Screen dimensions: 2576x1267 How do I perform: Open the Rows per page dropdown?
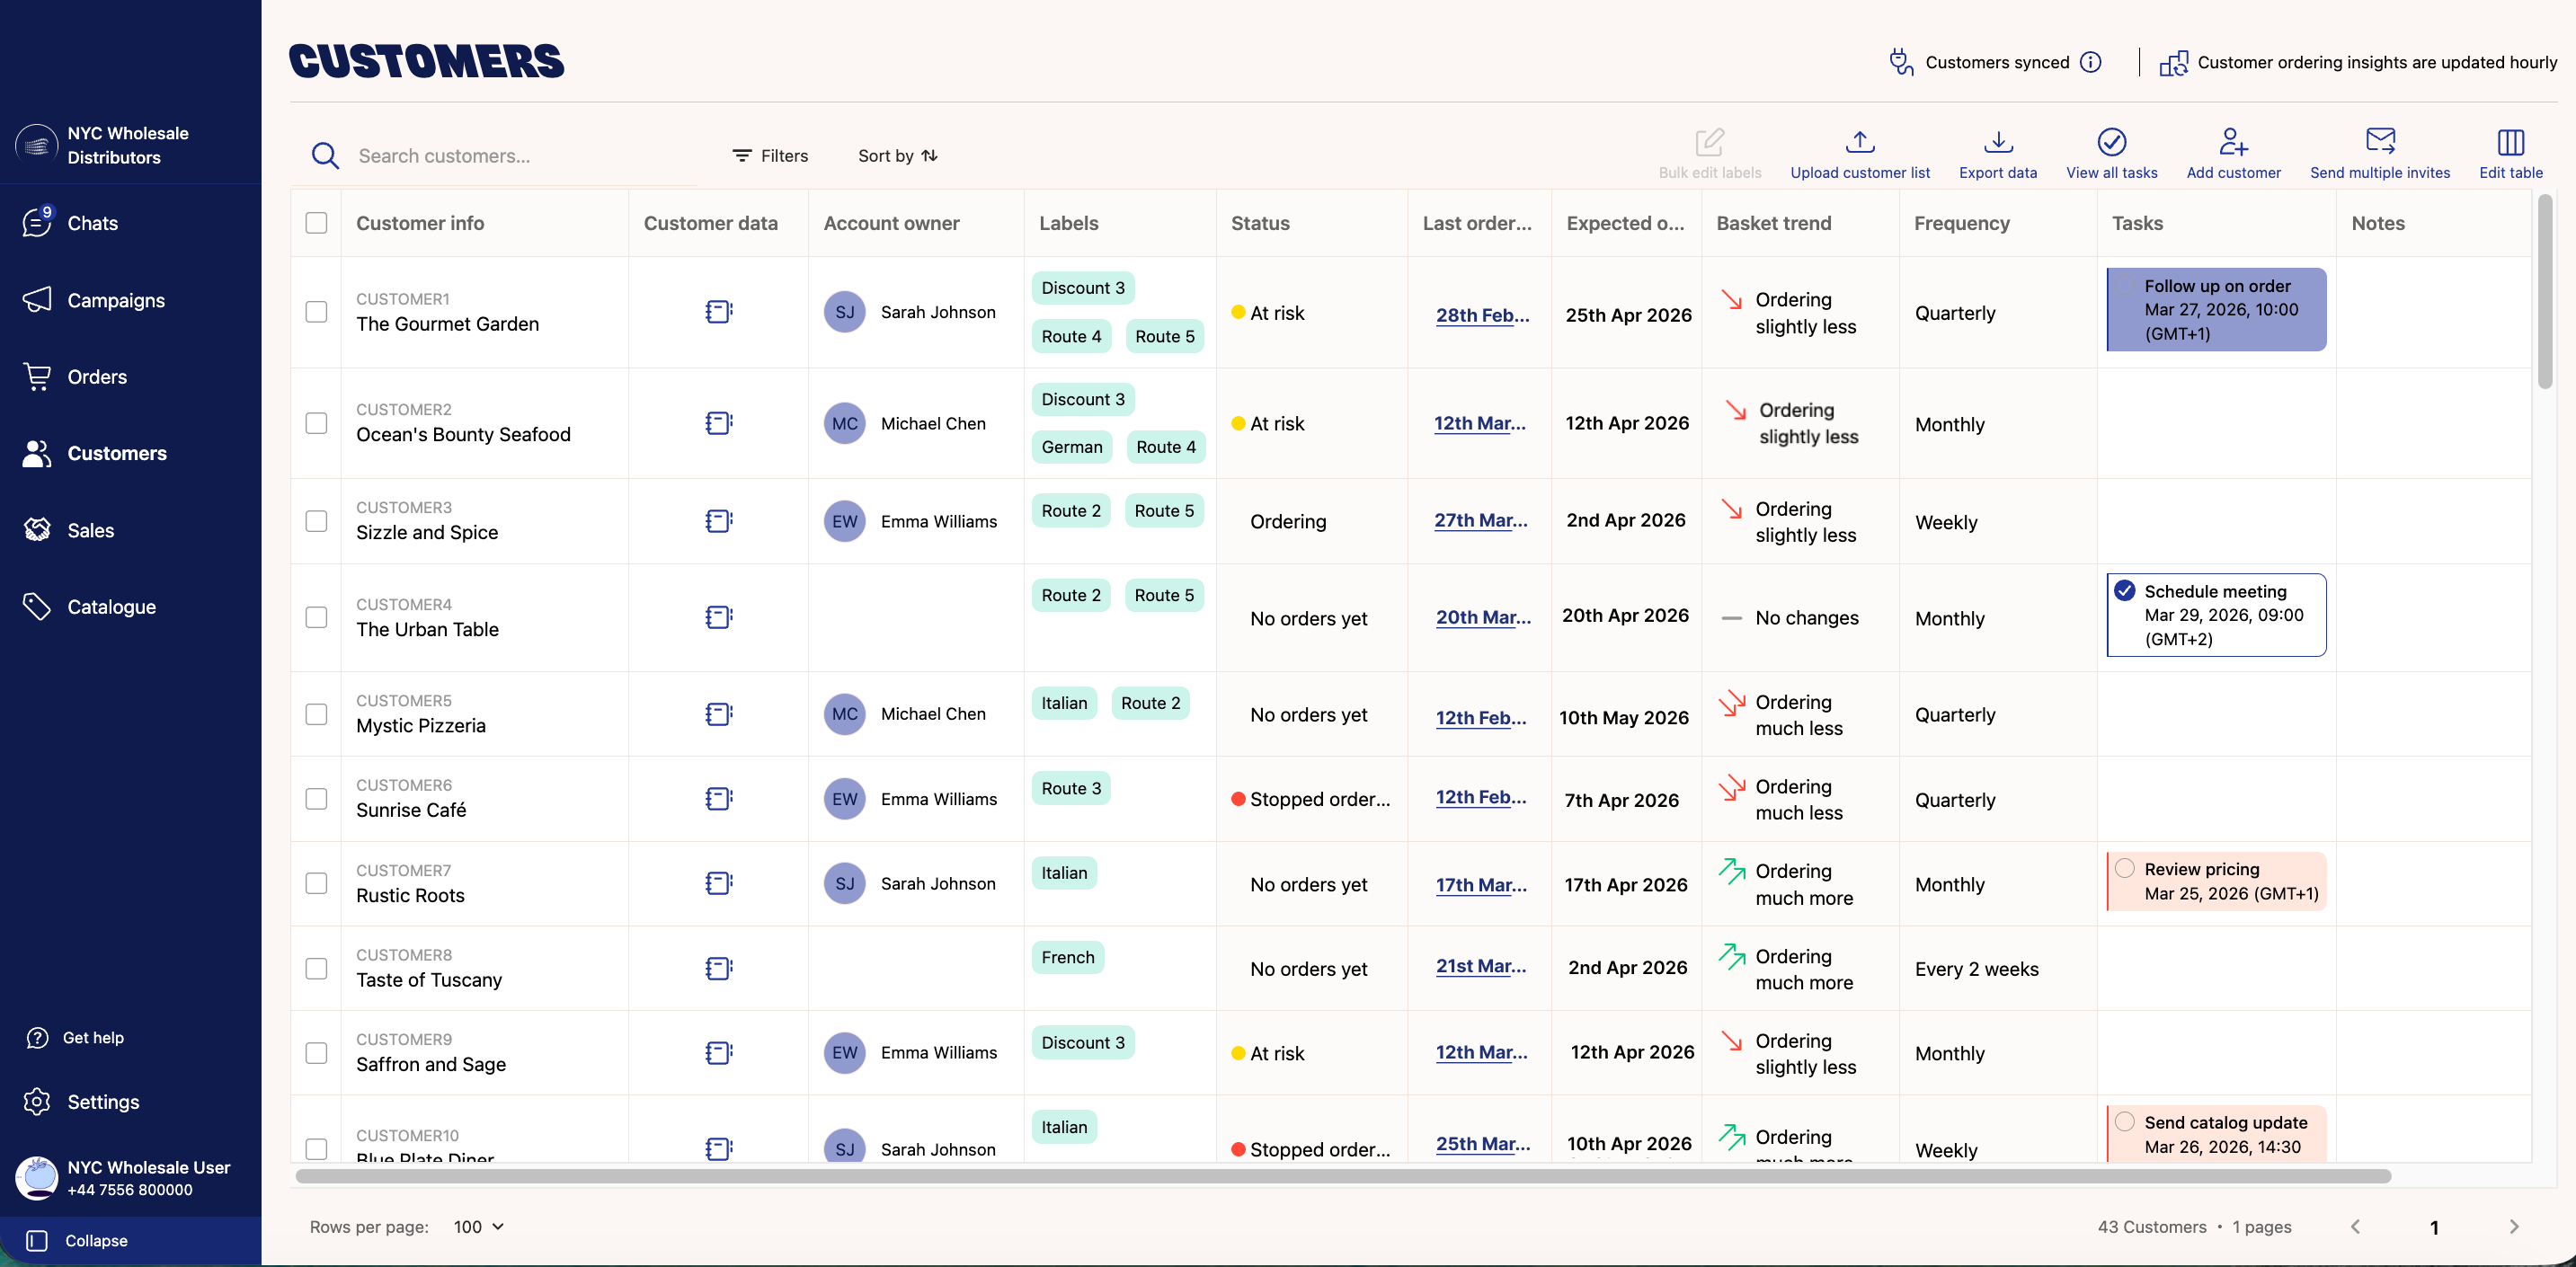coord(479,1226)
